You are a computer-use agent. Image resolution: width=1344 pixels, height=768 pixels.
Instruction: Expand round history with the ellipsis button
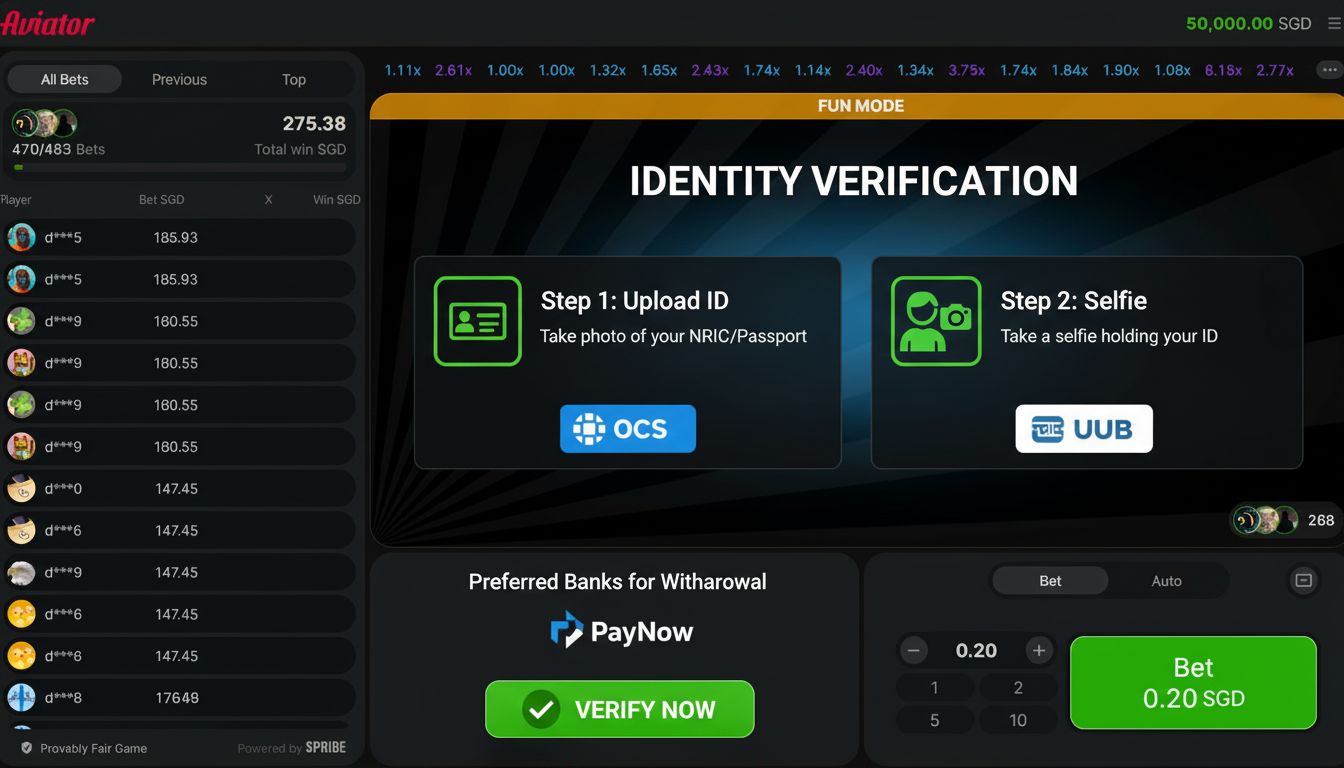pyautogui.click(x=1329, y=70)
